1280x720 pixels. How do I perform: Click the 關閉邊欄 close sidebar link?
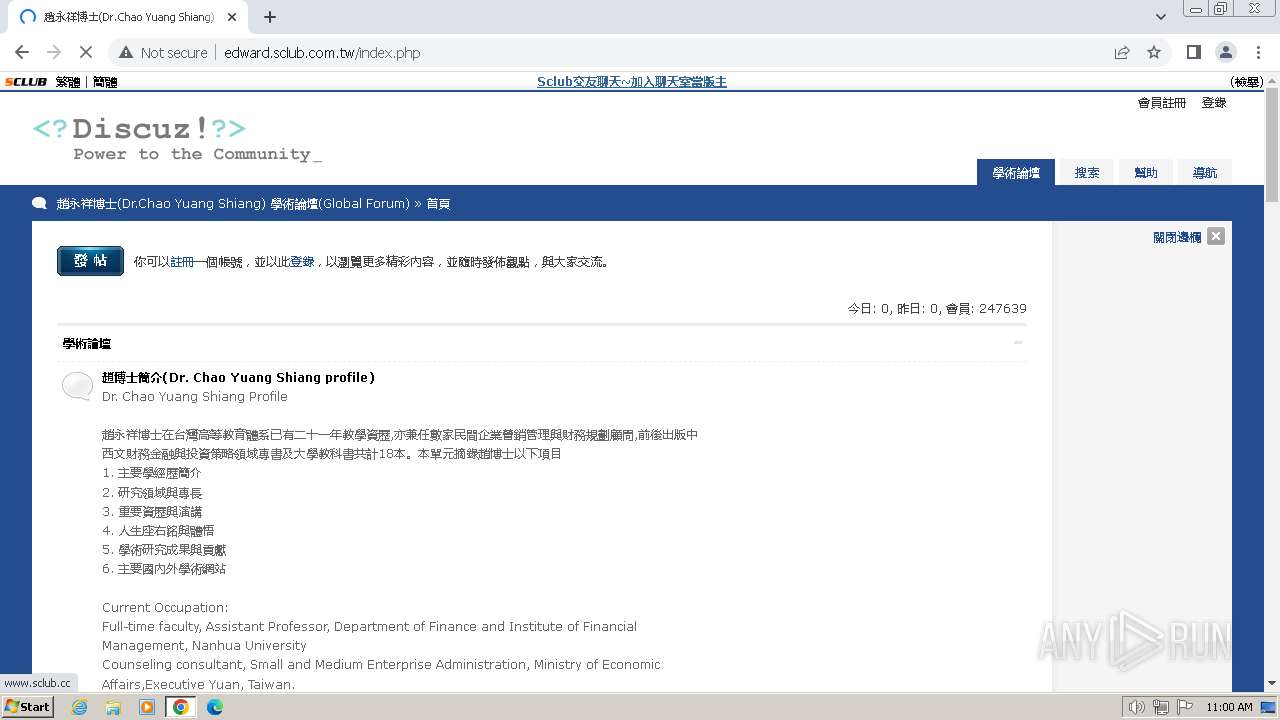[1177, 237]
